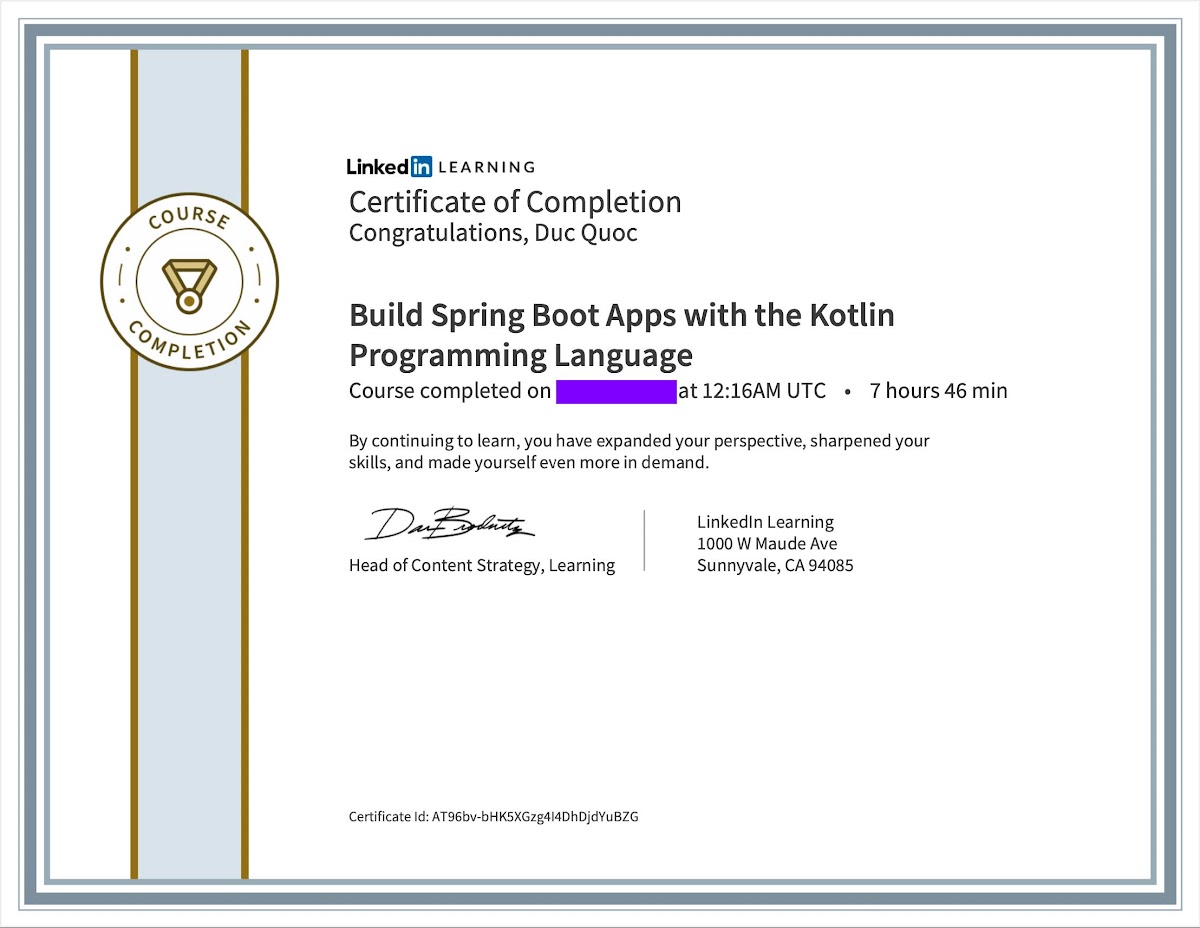Open the "Build Spring Boot Apps" course title
Image resolution: width=1200 pixels, height=928 pixels.
click(621, 315)
